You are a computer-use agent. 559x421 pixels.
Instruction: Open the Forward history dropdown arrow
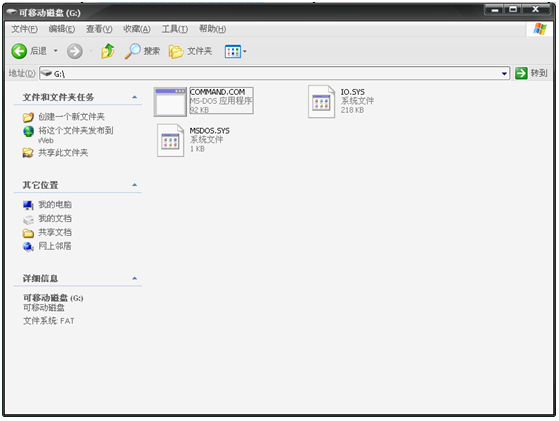(91, 51)
